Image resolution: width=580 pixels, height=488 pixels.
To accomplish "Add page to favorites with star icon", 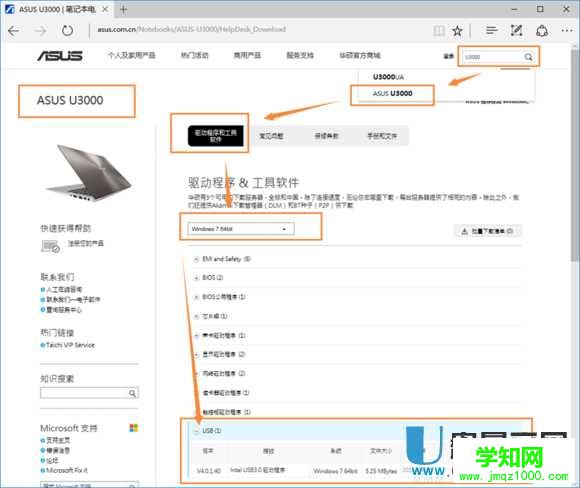I will pyautogui.click(x=457, y=31).
